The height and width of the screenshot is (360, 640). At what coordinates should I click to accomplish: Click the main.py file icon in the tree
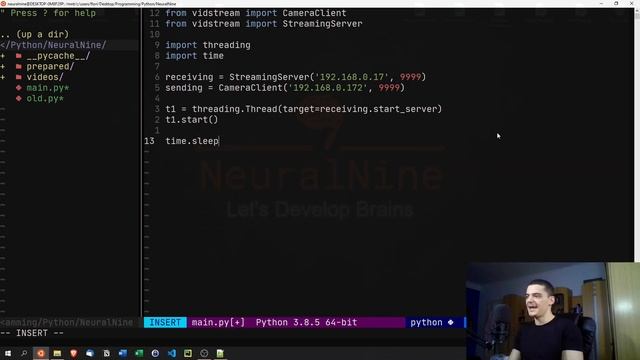coord(19,88)
